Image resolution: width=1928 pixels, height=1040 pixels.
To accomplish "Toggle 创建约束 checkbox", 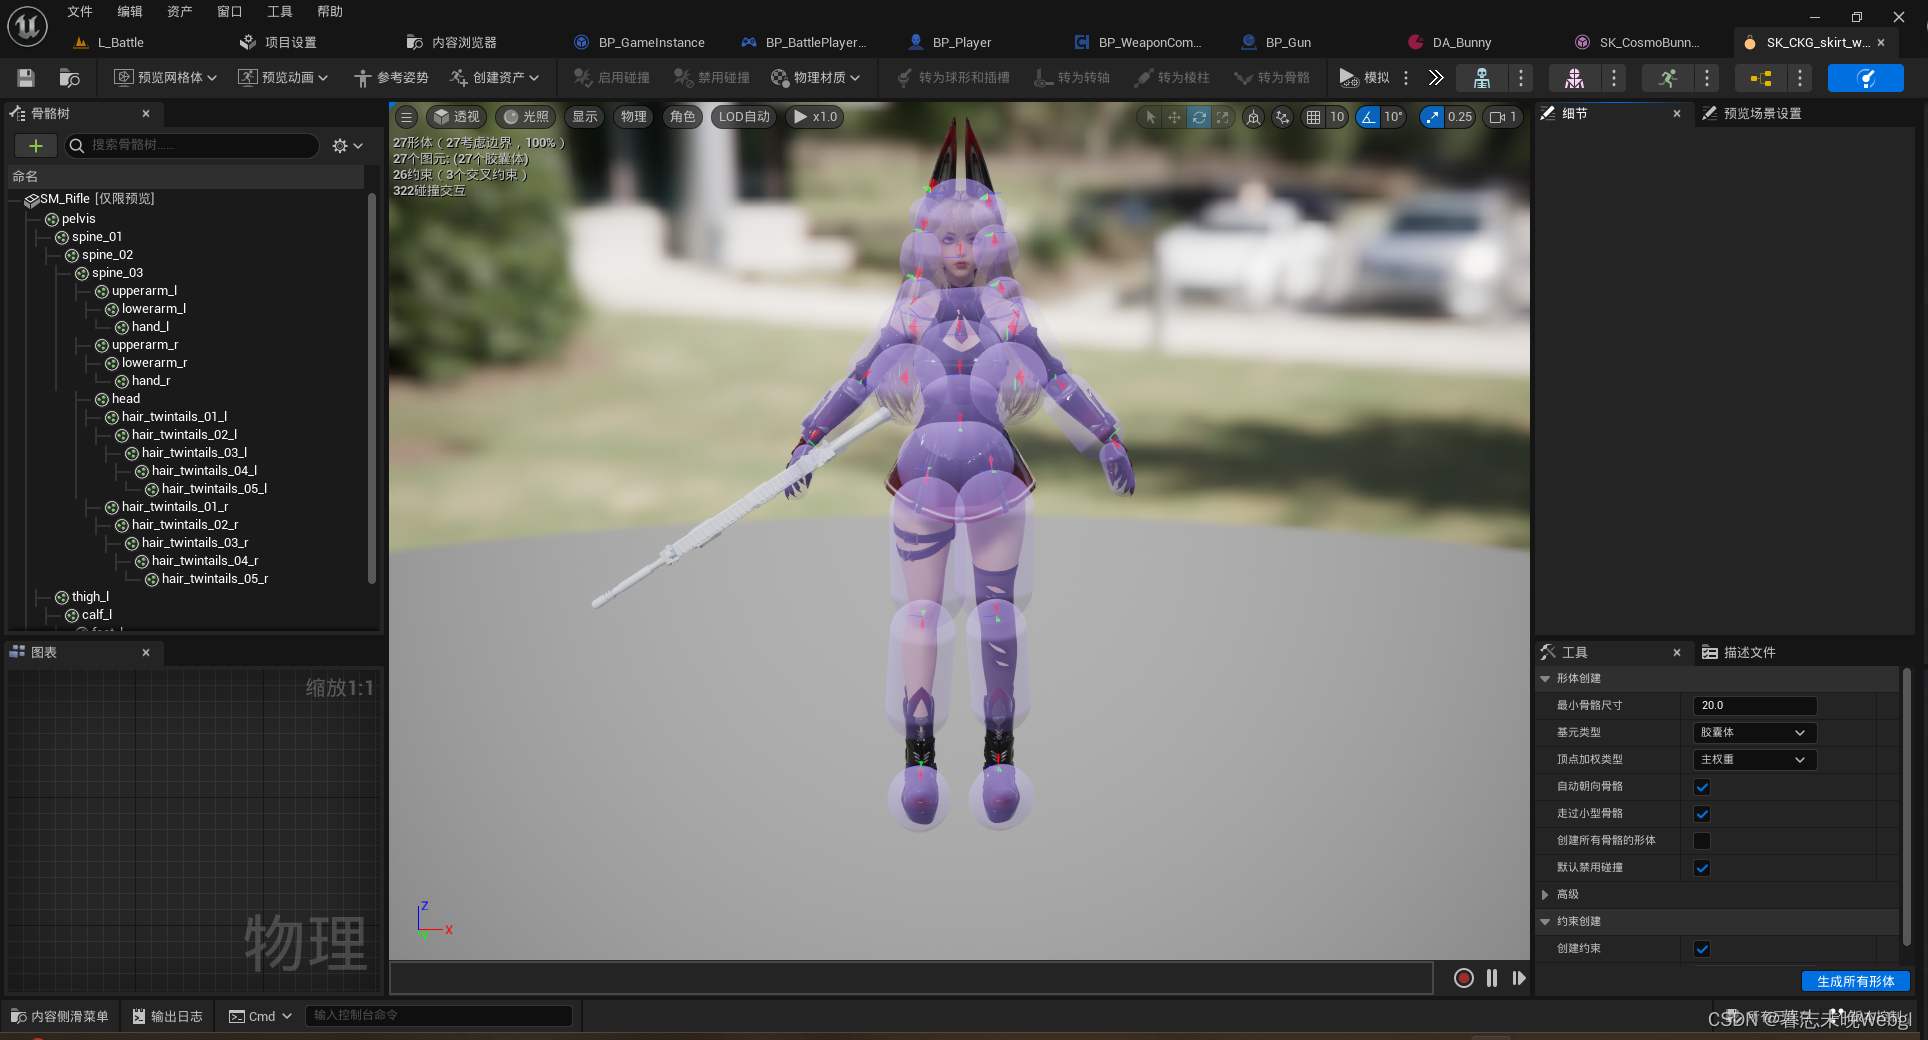I will [1702, 949].
